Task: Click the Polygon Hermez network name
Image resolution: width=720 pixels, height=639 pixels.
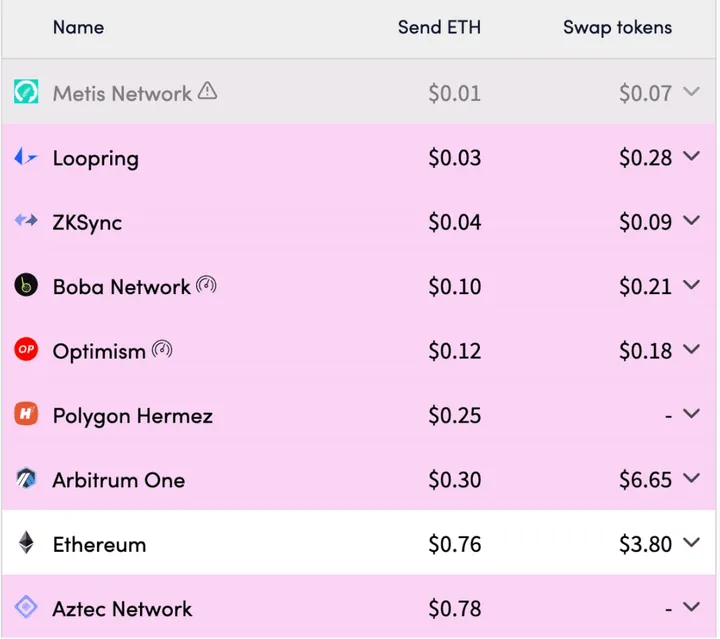Action: (x=133, y=416)
